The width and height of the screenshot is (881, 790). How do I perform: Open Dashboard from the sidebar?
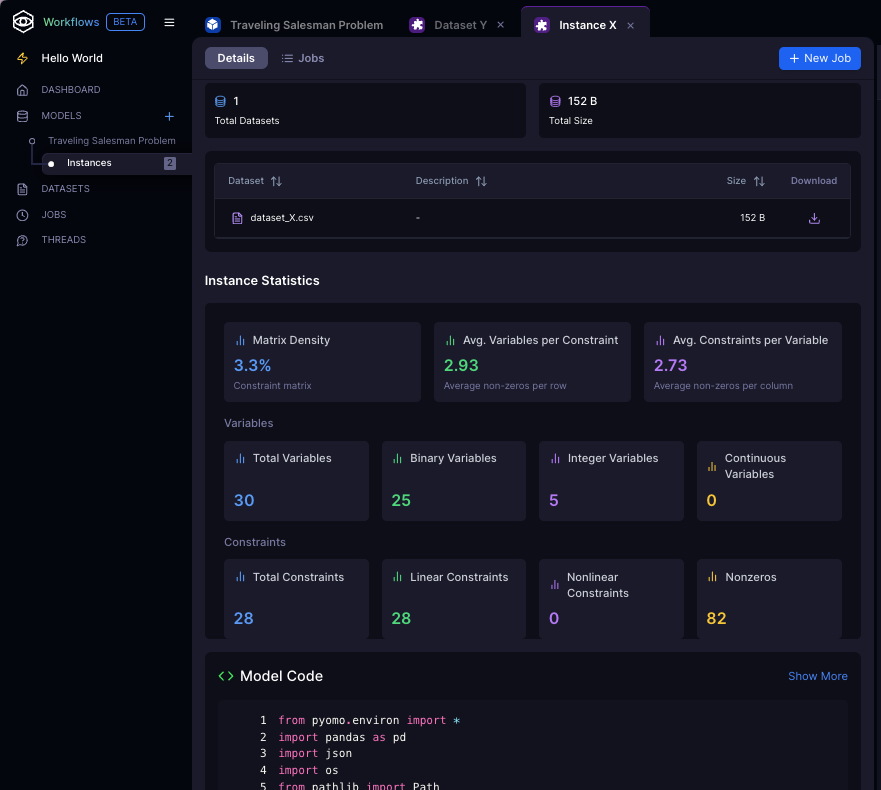(x=70, y=90)
